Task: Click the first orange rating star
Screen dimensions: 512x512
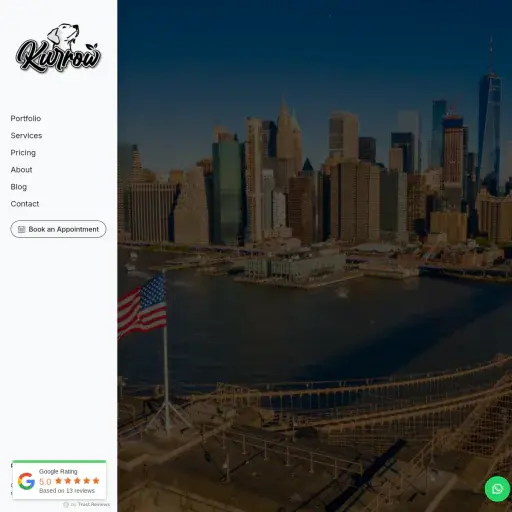Action: point(59,481)
